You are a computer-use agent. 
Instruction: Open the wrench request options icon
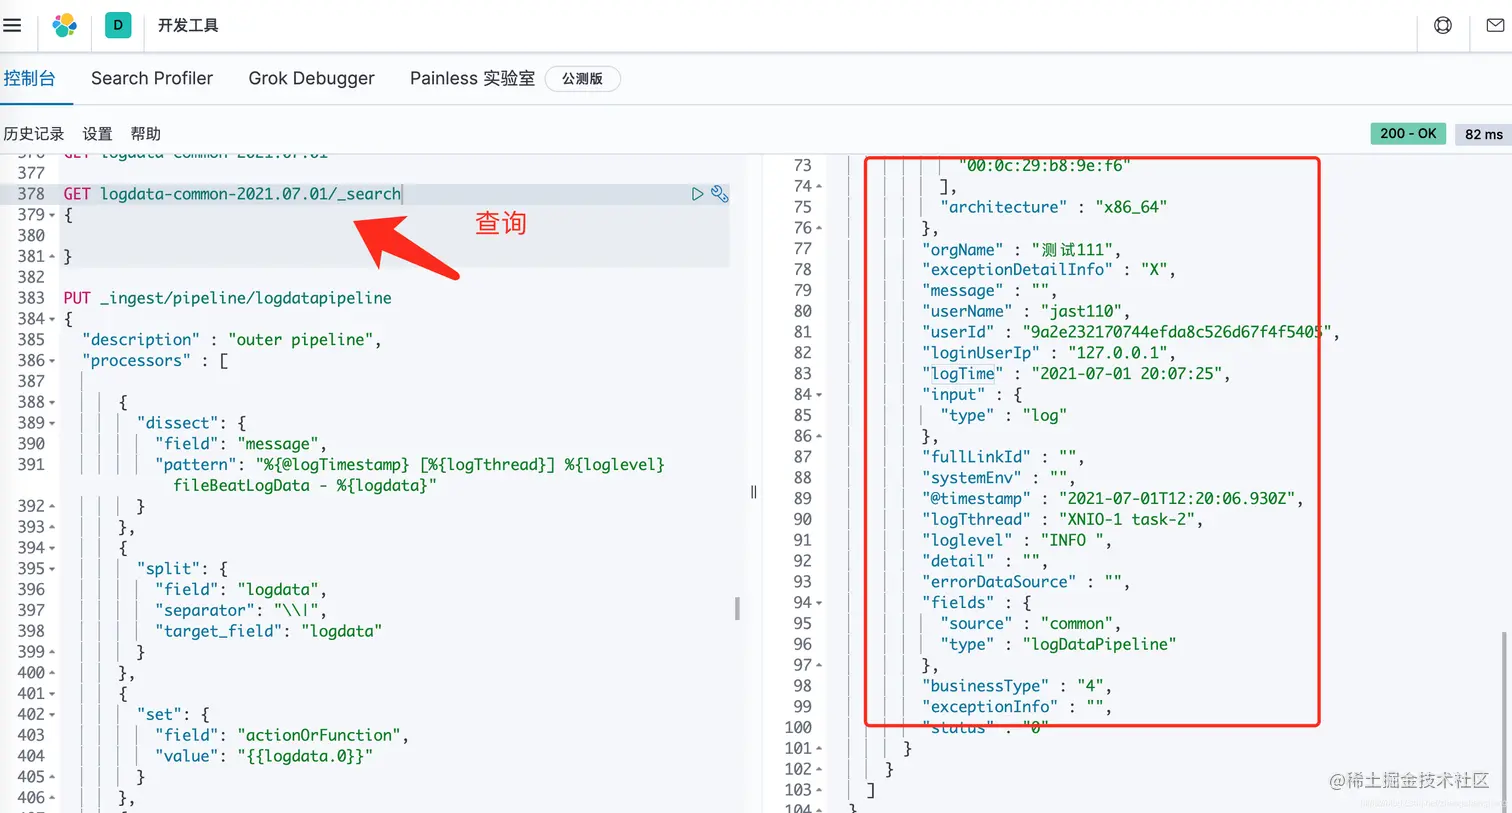tap(719, 194)
